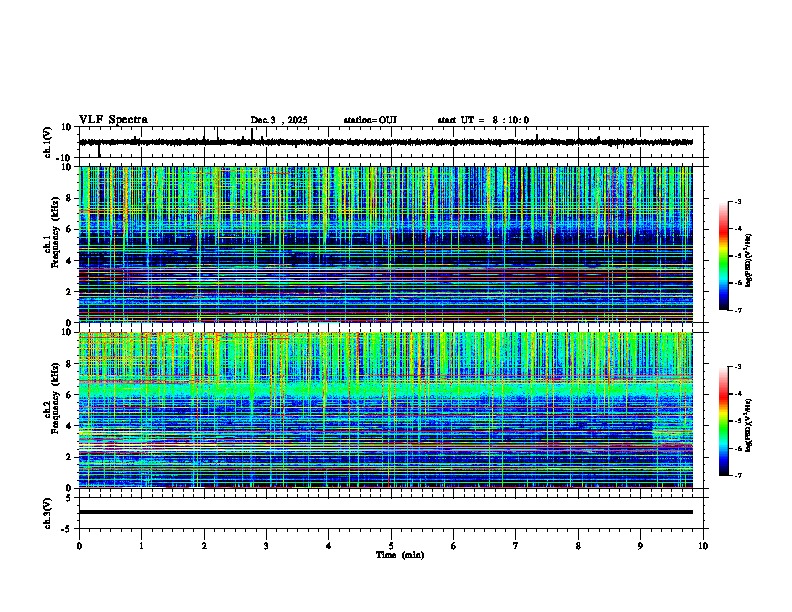Click the ch.1 spectrogram panel

[x=386, y=244]
